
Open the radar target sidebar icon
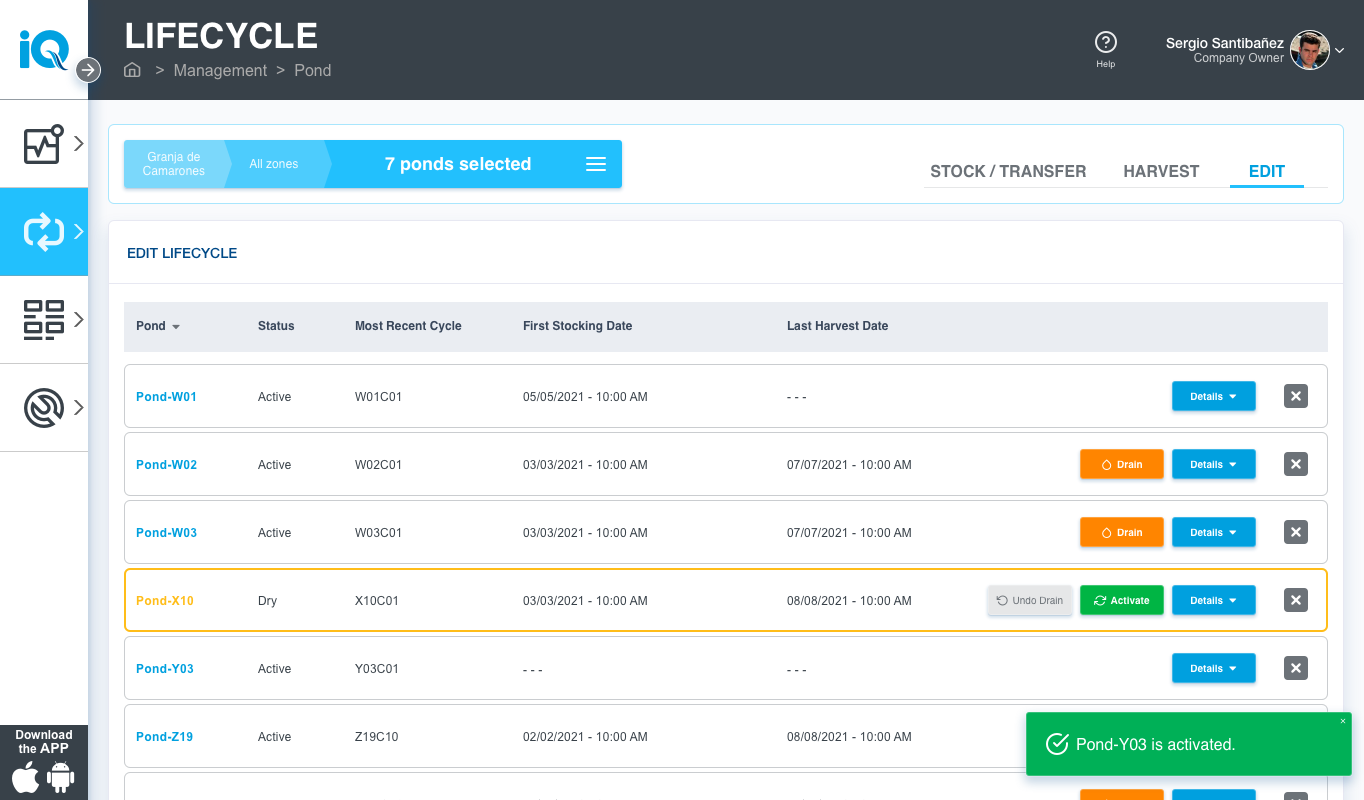(44, 408)
